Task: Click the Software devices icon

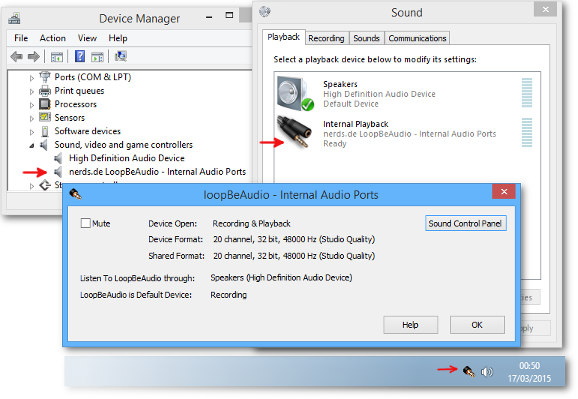Action: click(x=45, y=131)
